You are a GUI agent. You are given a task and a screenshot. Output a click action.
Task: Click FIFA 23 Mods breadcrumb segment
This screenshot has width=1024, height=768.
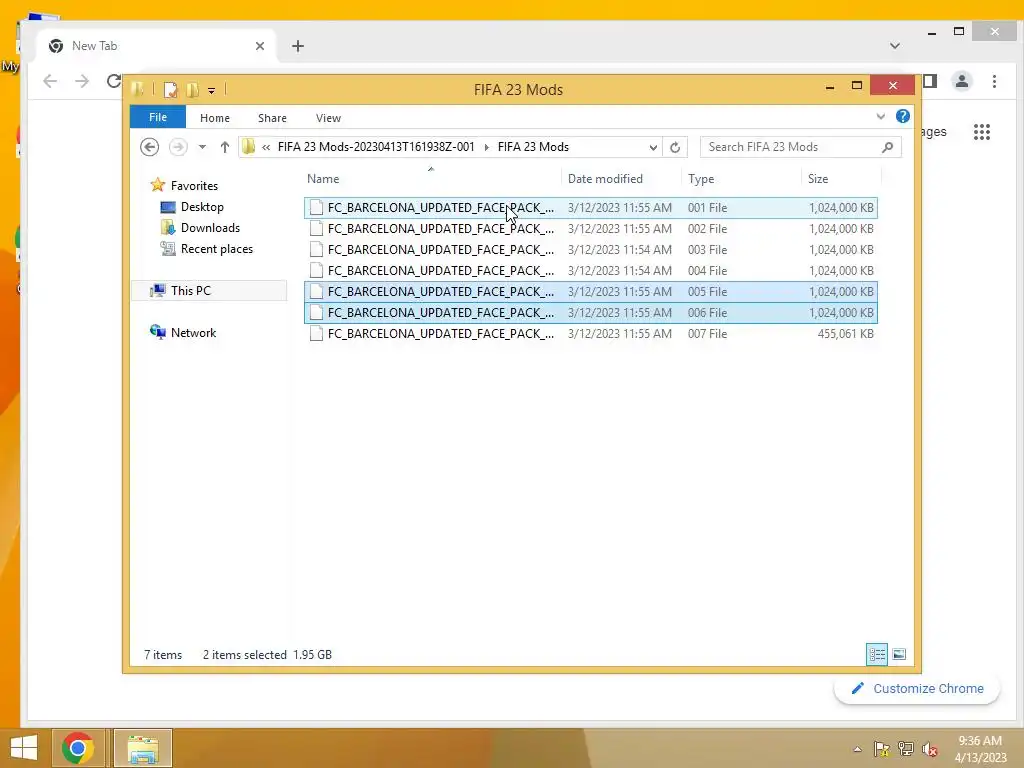(533, 147)
